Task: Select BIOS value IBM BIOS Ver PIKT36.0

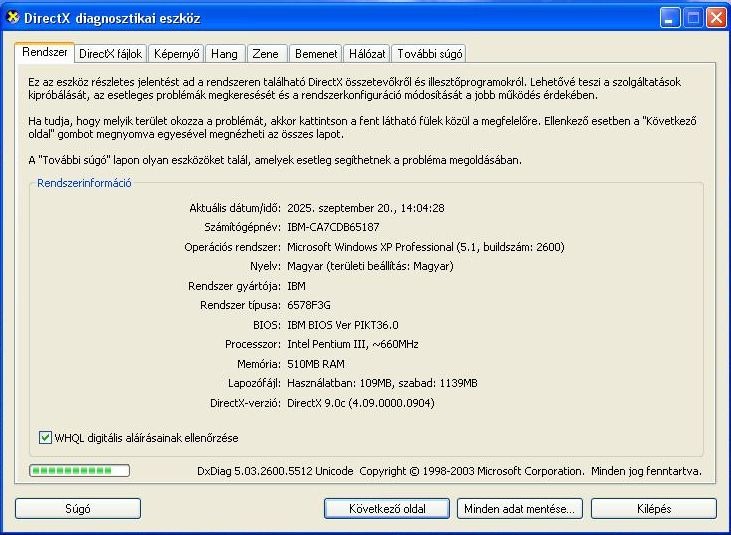Action: (343, 325)
